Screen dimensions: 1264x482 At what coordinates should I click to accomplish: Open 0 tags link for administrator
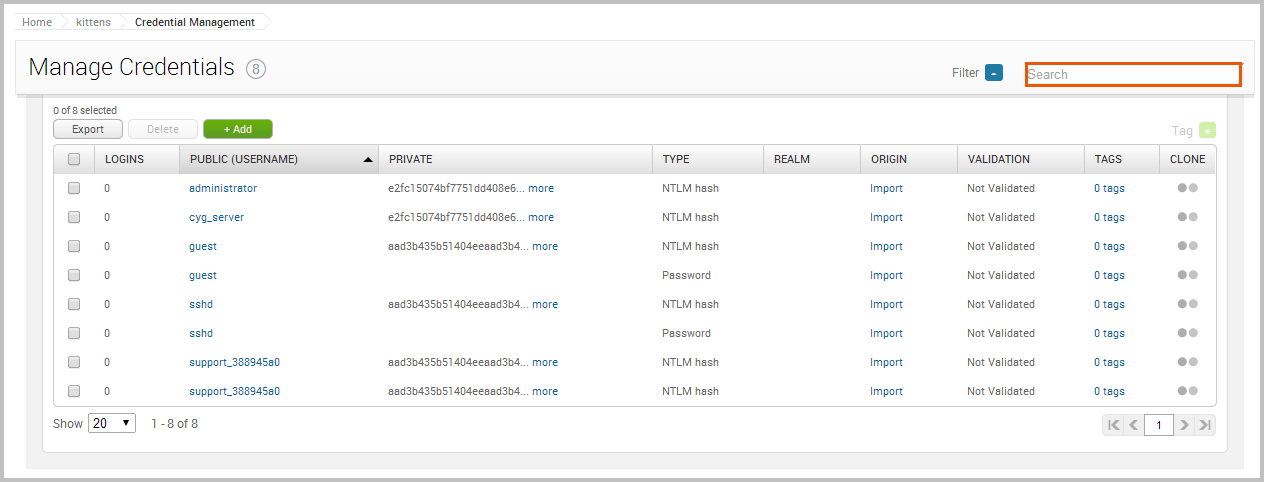[x=1109, y=188]
